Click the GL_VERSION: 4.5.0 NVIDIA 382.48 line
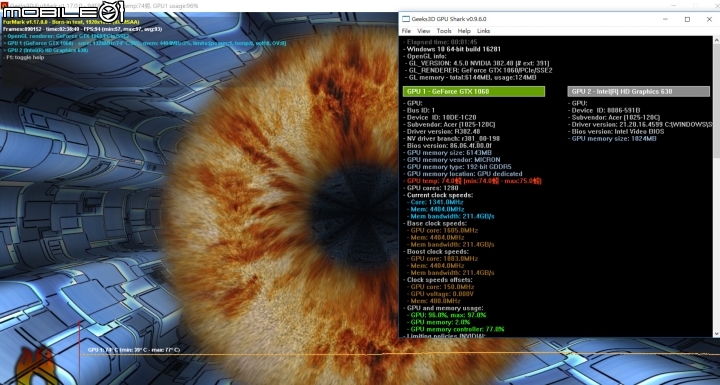 point(477,63)
